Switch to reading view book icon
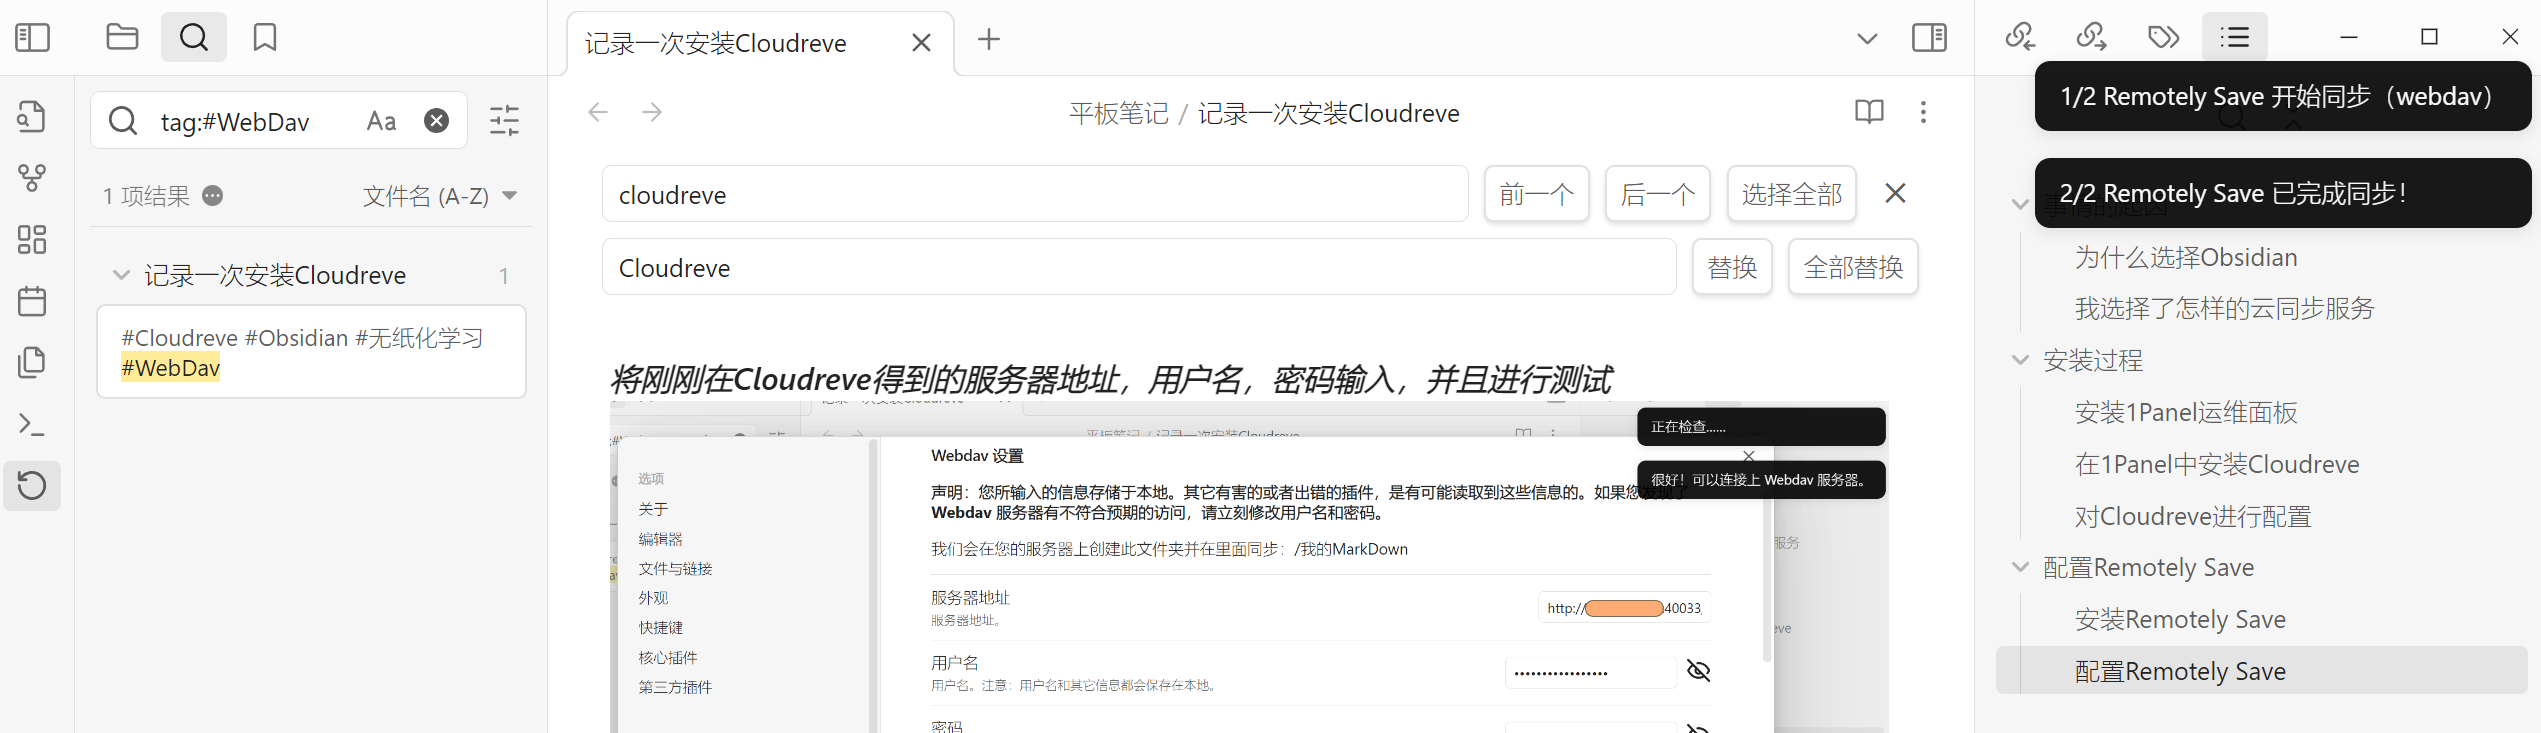 [1869, 112]
